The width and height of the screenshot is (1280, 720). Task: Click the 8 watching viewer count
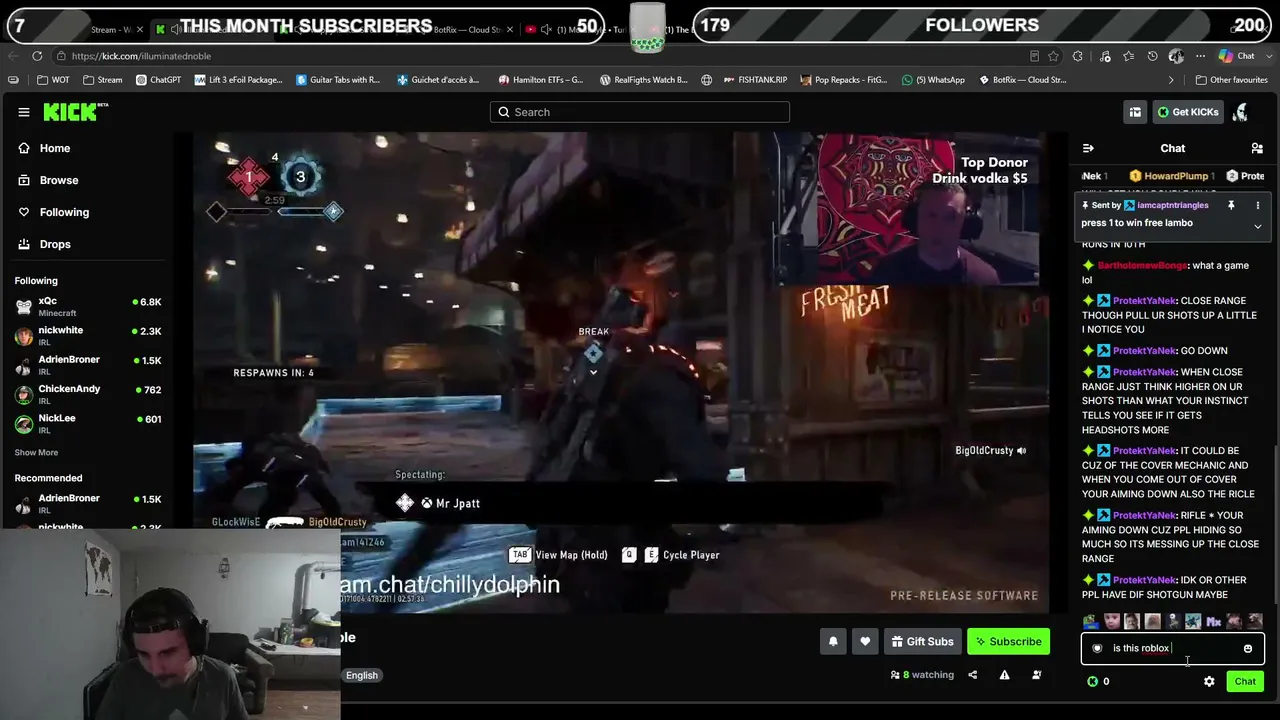click(922, 675)
